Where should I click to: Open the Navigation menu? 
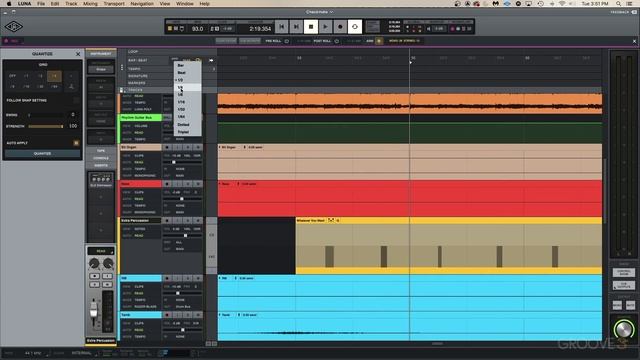pyautogui.click(x=142, y=4)
